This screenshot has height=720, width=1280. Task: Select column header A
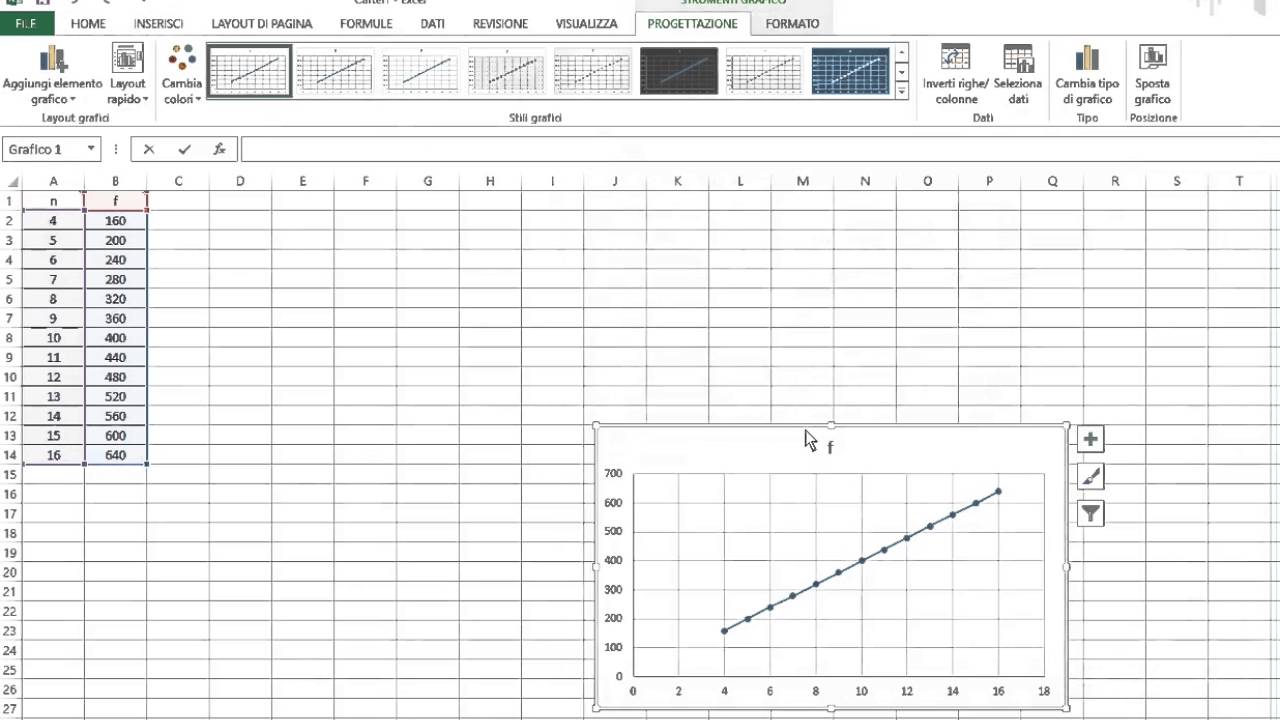coord(53,181)
